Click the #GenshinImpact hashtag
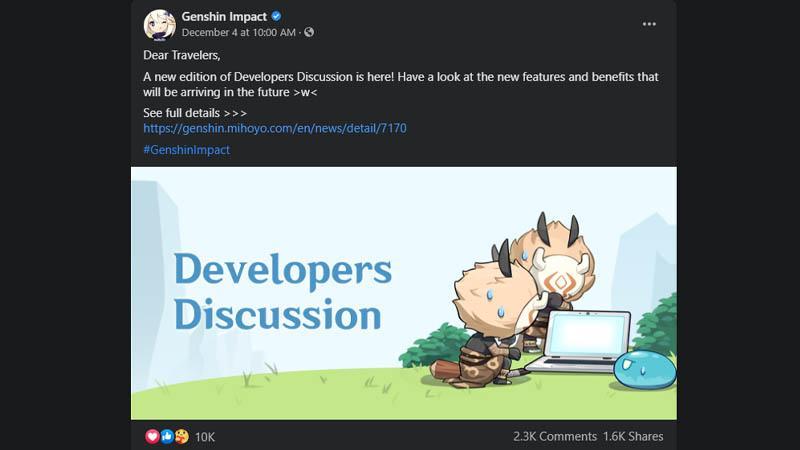The width and height of the screenshot is (800, 450). click(186, 149)
